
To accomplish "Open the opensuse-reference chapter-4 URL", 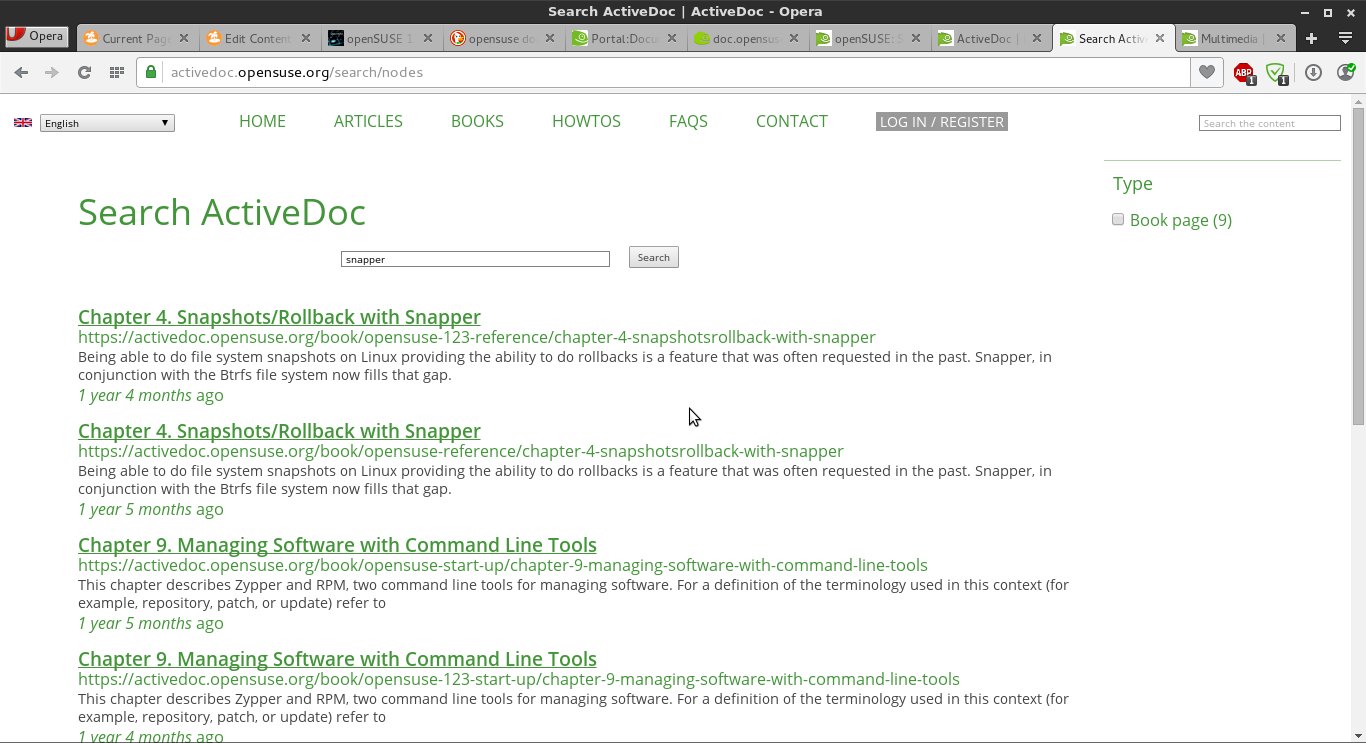I will coord(461,451).
